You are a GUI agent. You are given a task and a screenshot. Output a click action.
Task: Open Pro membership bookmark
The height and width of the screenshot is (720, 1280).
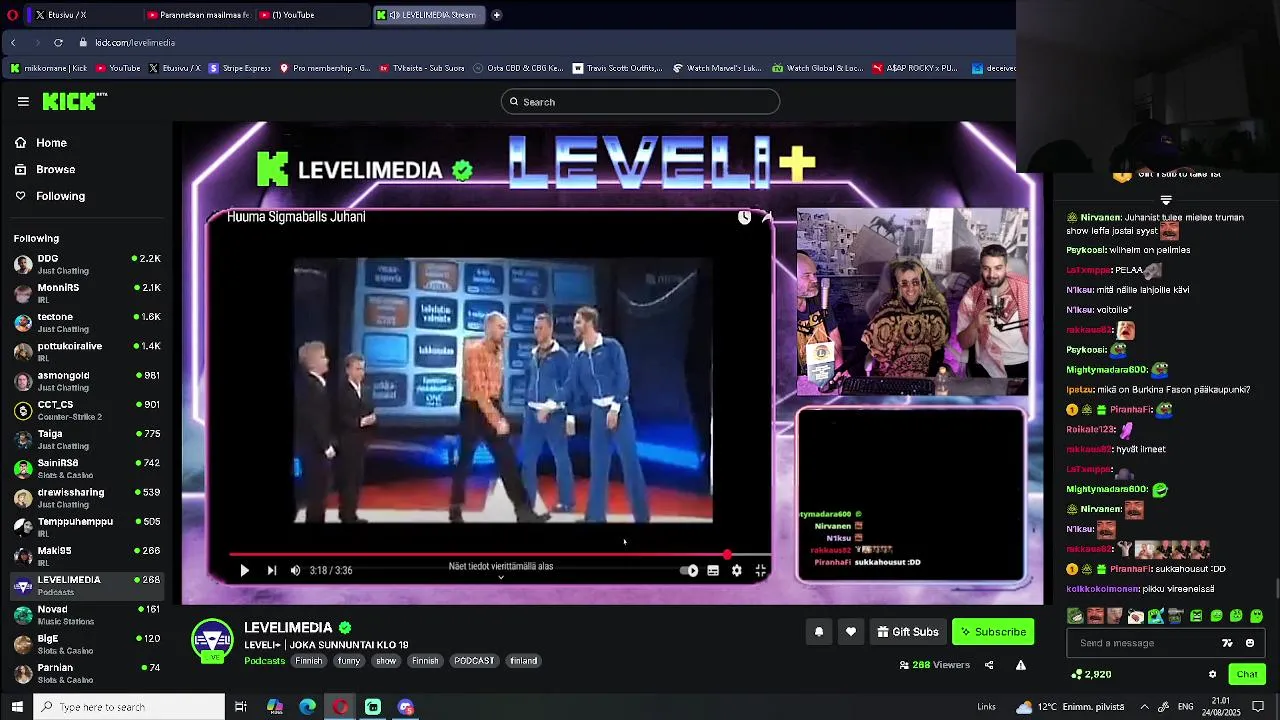(x=325, y=68)
